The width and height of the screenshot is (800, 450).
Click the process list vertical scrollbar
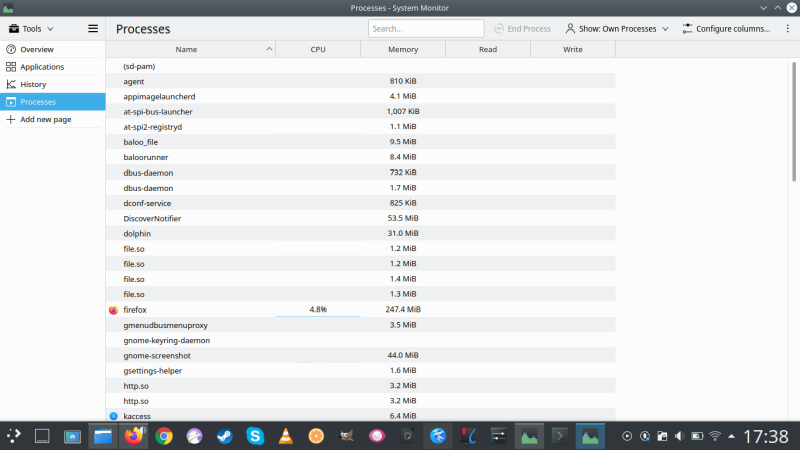coord(794,121)
